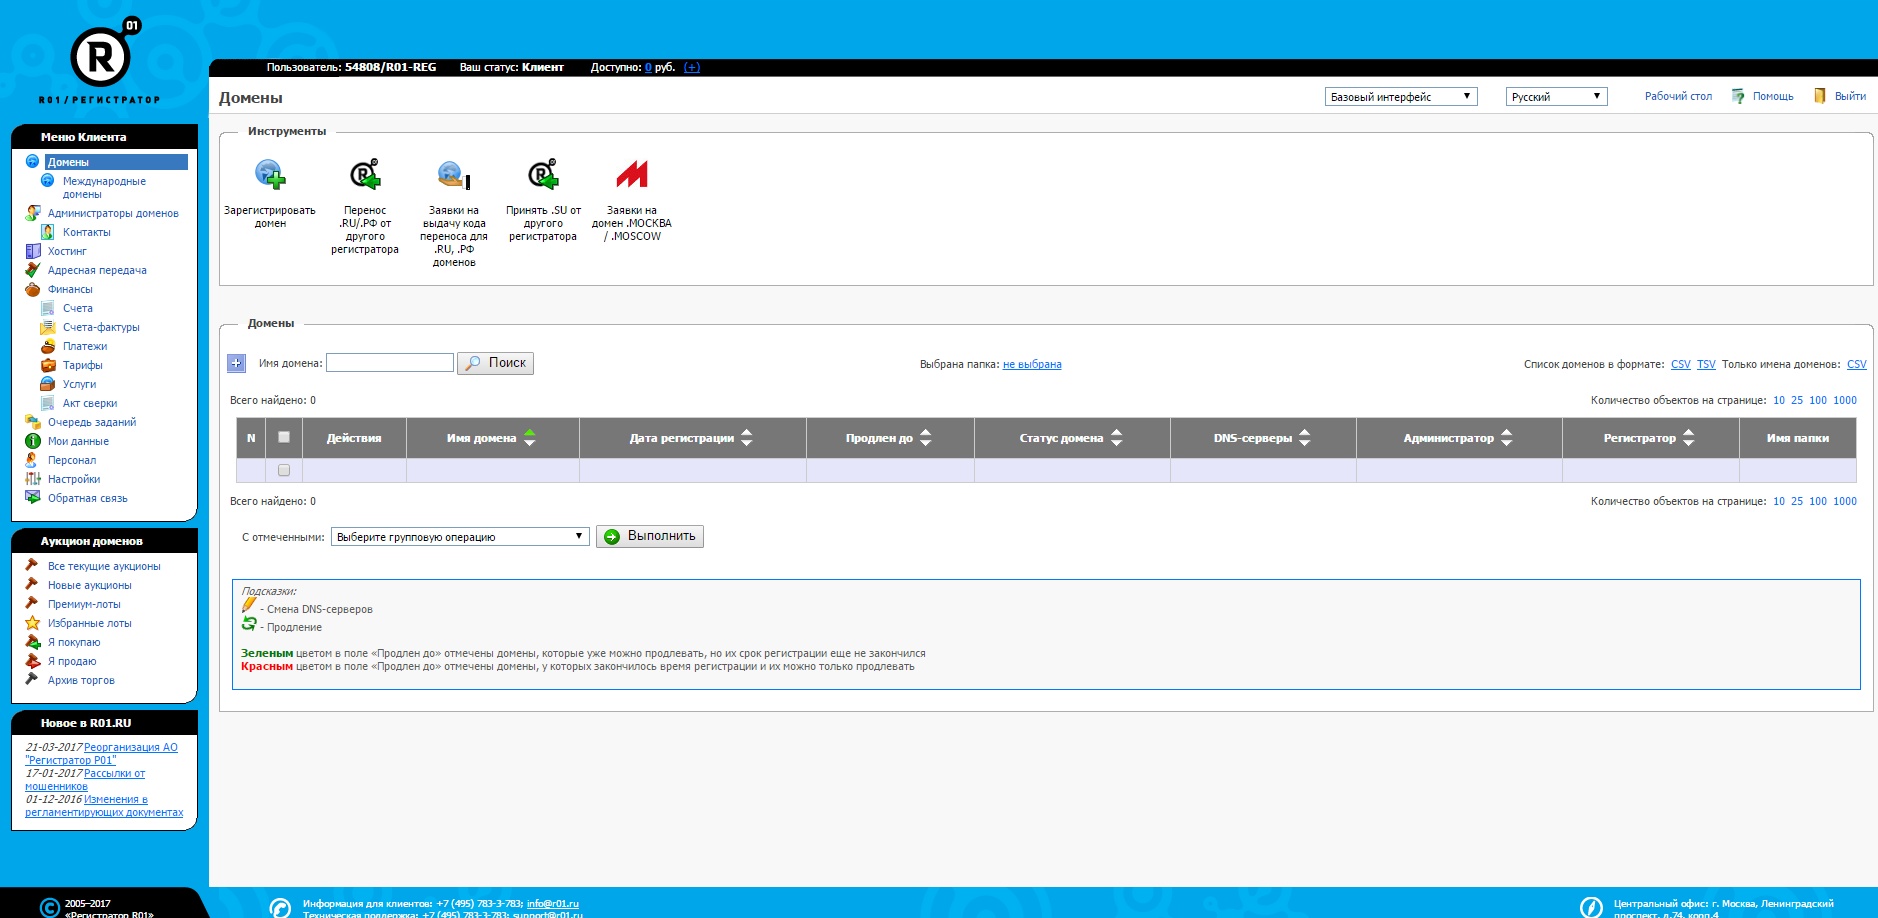Click the Поиск search button
Image resolution: width=1878 pixels, height=918 pixels.
coord(495,363)
